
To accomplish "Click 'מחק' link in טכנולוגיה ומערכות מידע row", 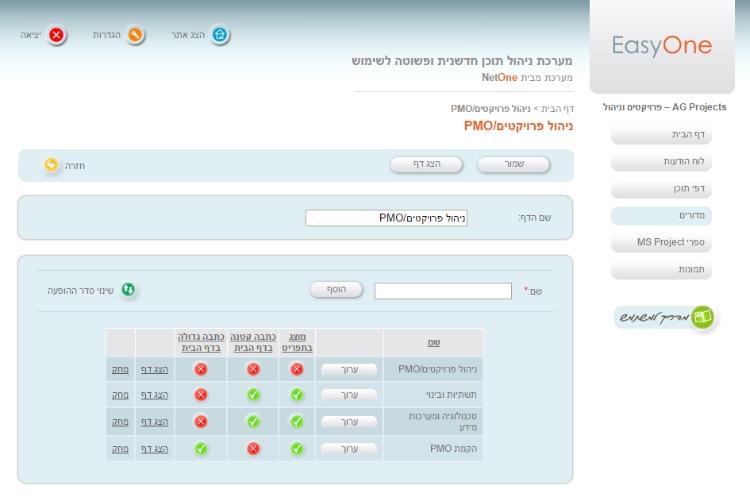I will [120, 422].
